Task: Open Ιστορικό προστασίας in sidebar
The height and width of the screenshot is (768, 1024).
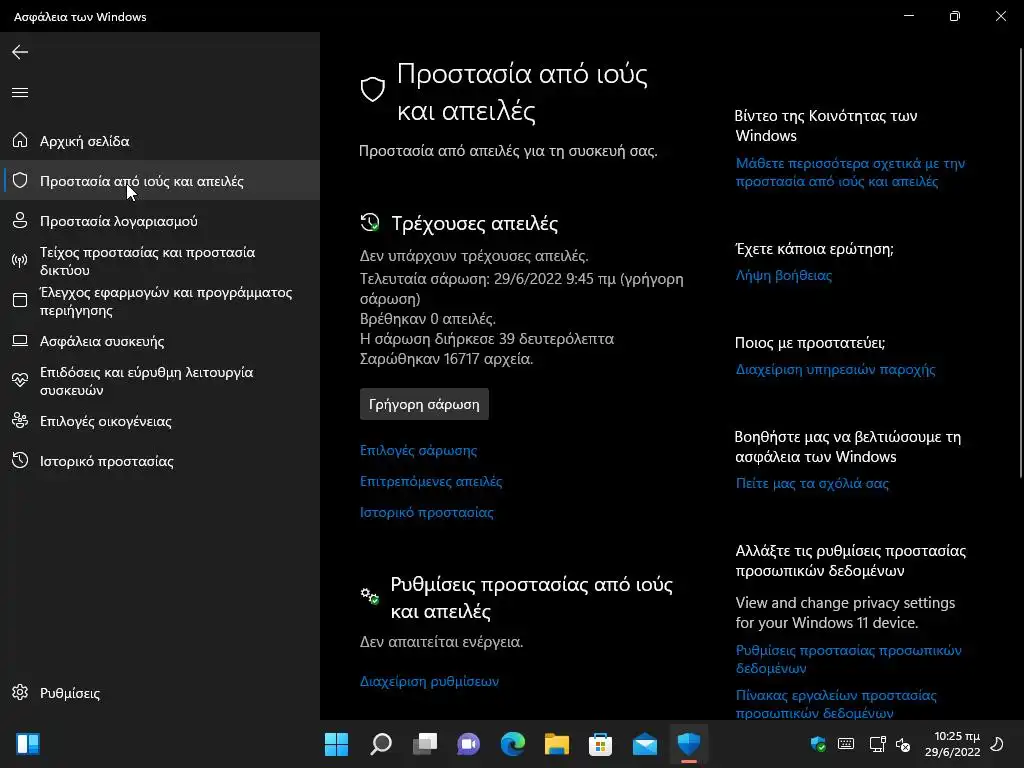Action: coord(160,460)
